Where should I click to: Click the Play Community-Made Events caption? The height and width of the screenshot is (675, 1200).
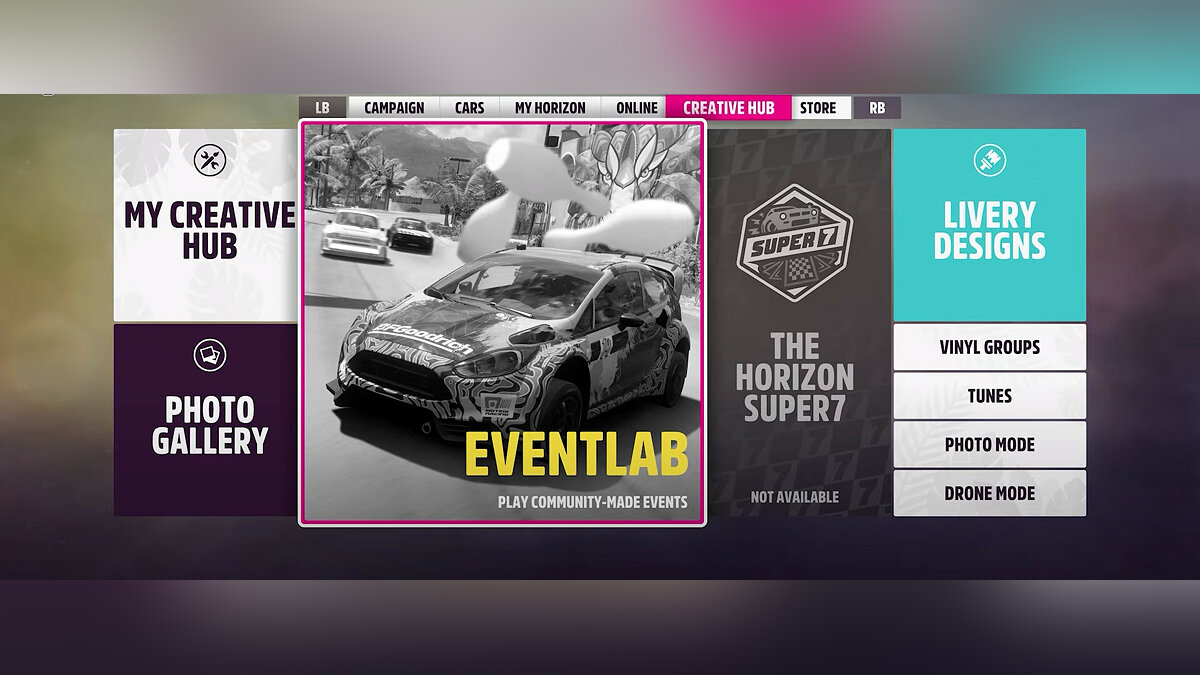click(592, 502)
